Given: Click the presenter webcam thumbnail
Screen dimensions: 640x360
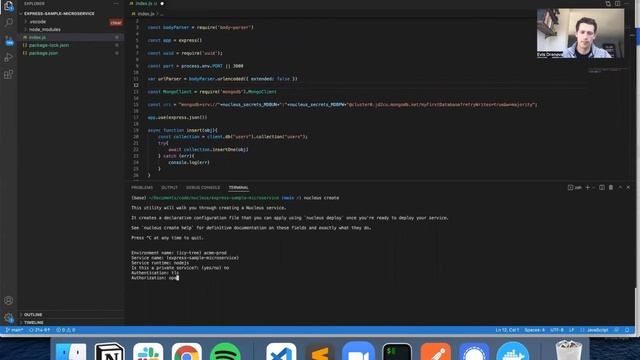Looking at the screenshot, I should pyautogui.click(x=580, y=33).
